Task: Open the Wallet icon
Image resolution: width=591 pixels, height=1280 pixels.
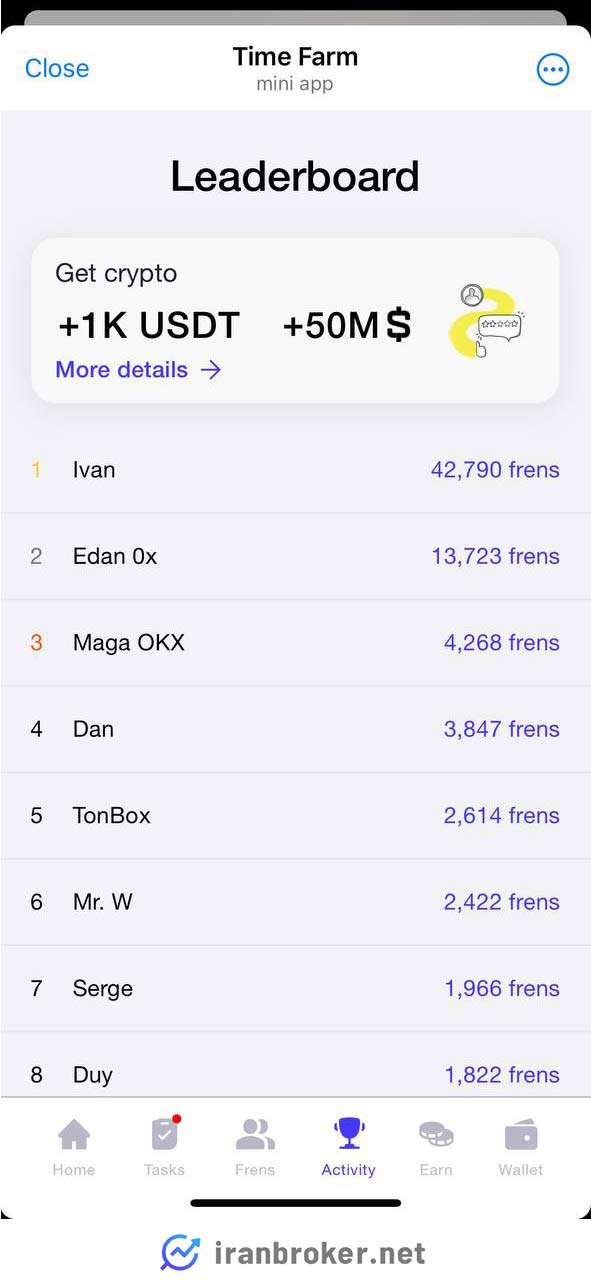Action: coord(521,1135)
